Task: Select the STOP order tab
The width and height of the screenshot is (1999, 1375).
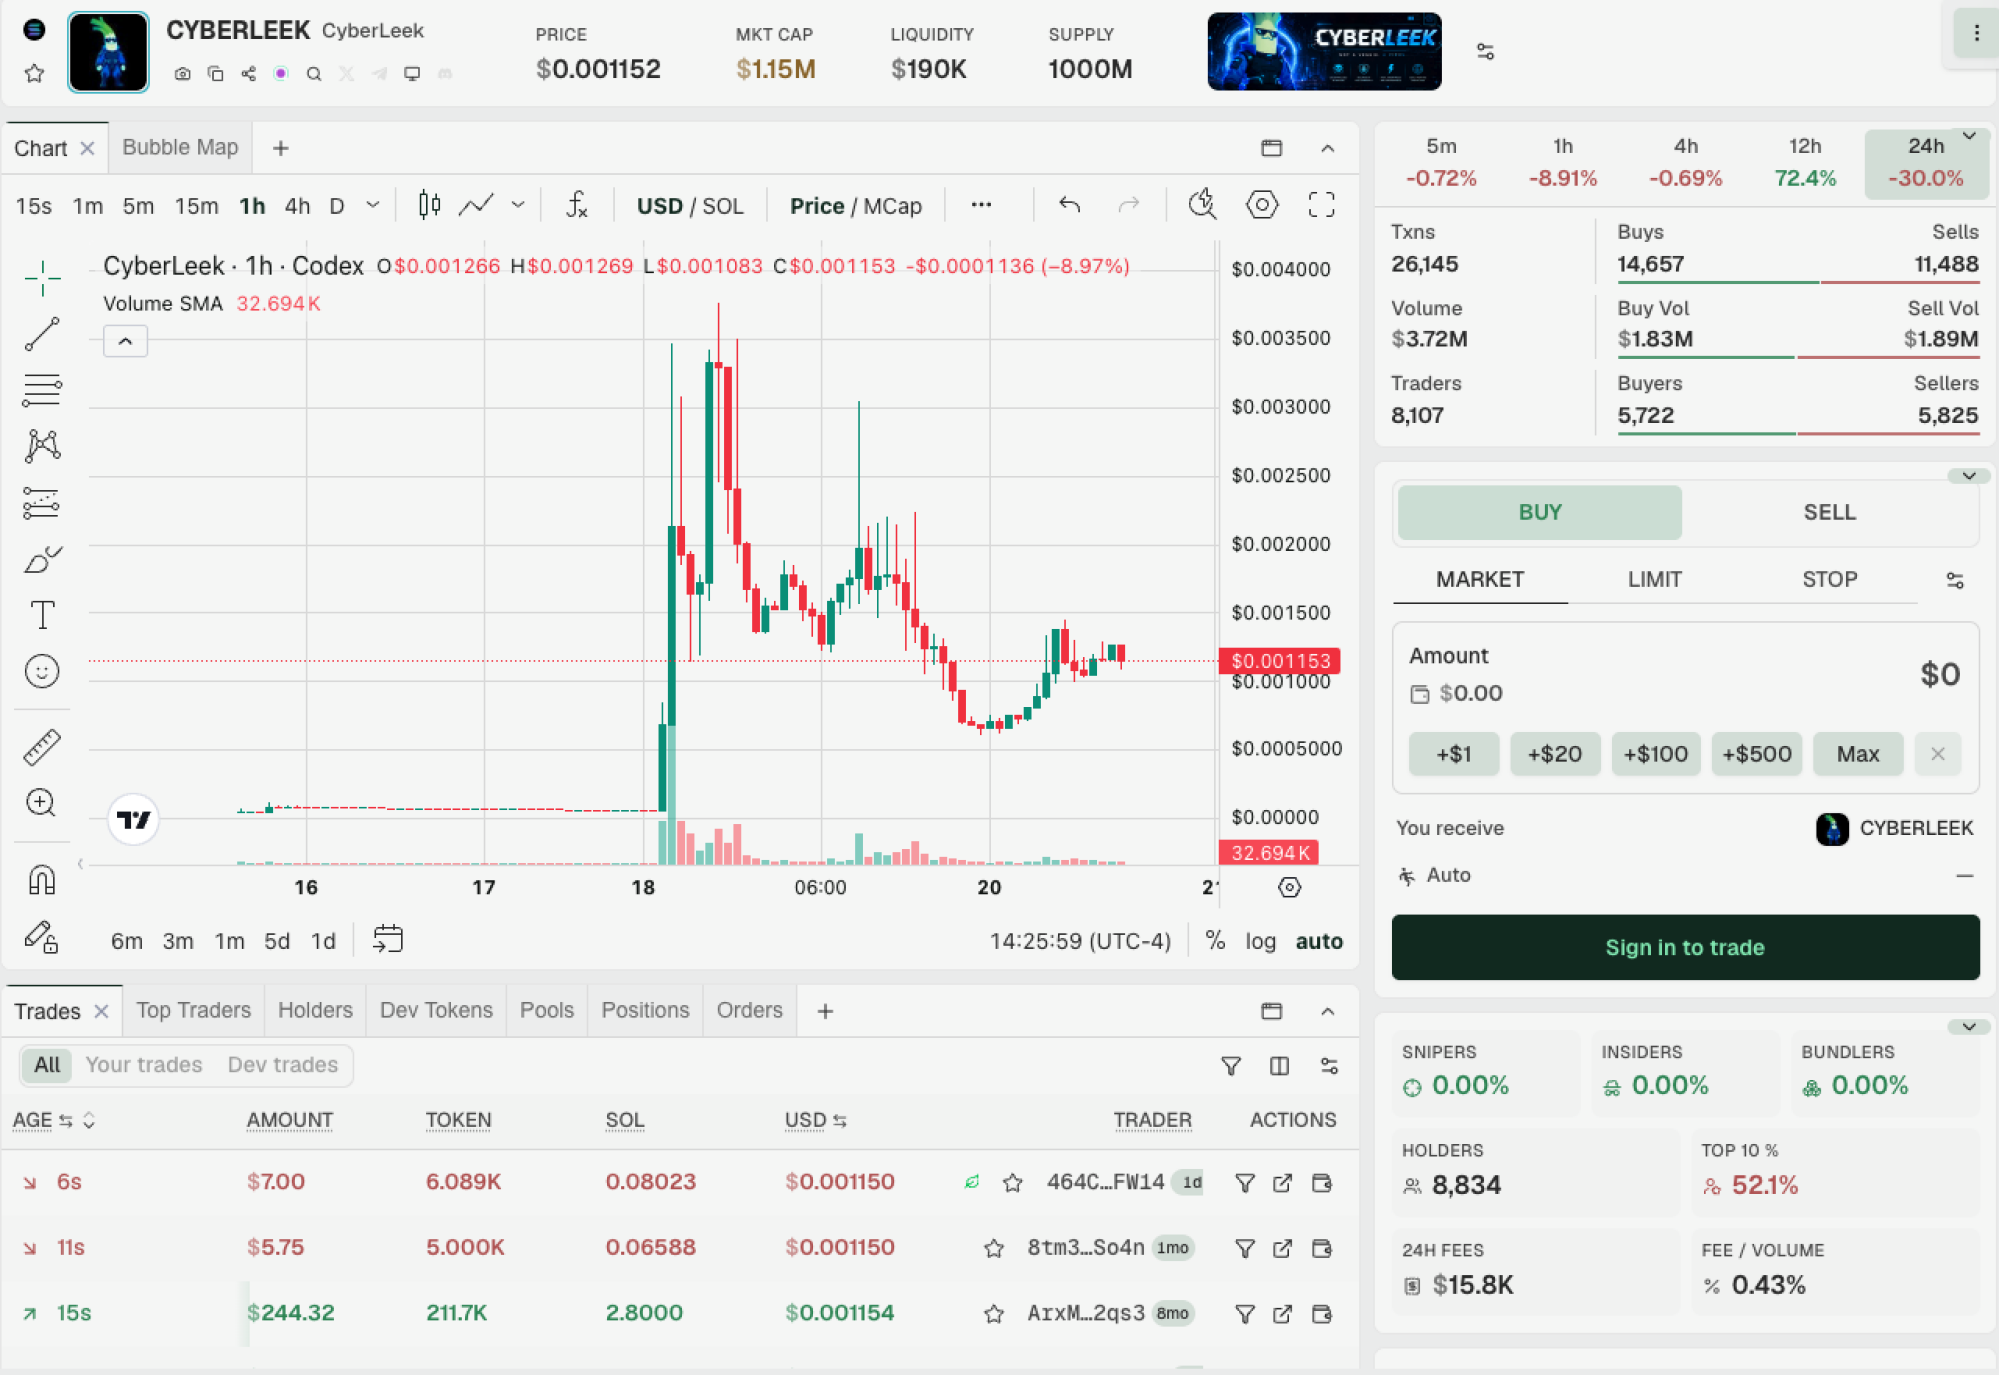Action: (1829, 580)
